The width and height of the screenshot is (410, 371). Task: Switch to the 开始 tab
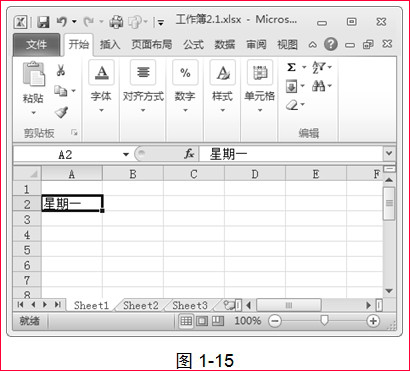79,45
